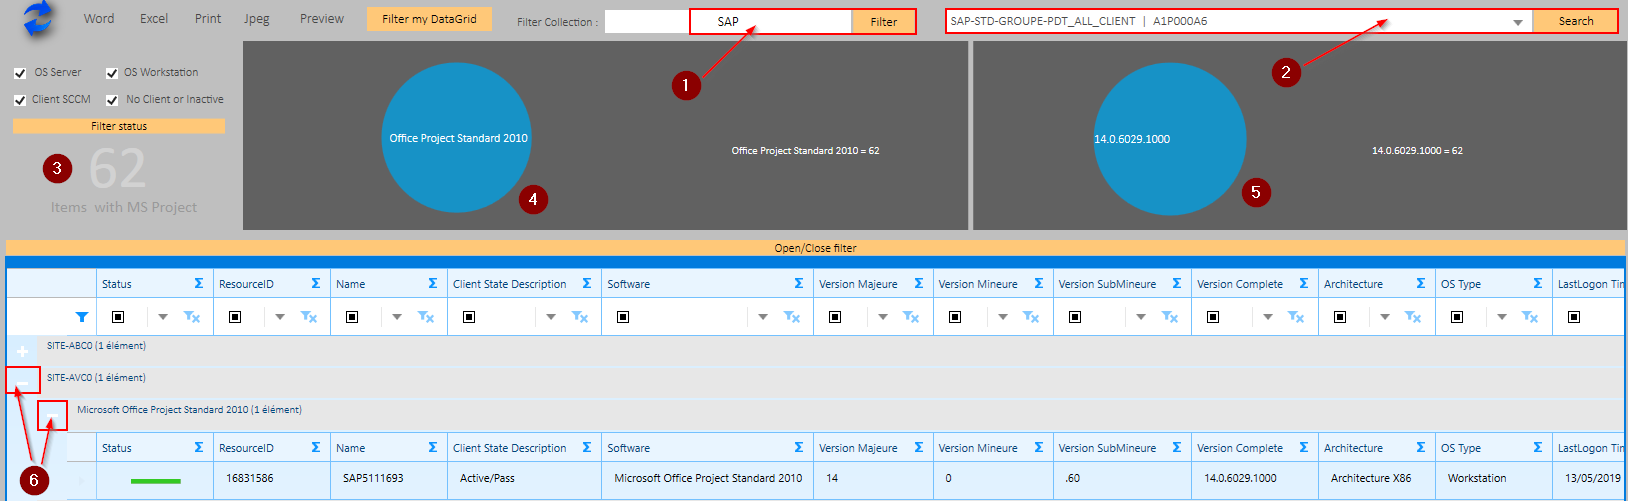This screenshot has width=1628, height=501.
Task: Open the Status filter dropdown arrow
Action: point(163,317)
